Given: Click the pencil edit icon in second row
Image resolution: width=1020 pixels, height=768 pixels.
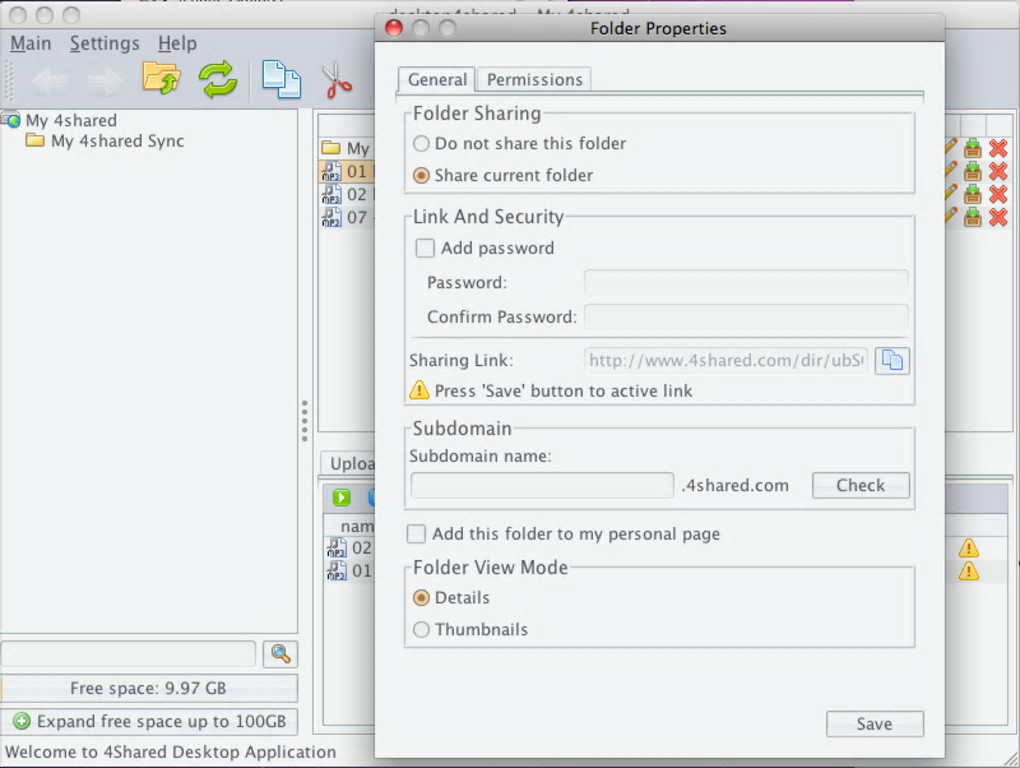Looking at the screenshot, I should click(x=950, y=170).
